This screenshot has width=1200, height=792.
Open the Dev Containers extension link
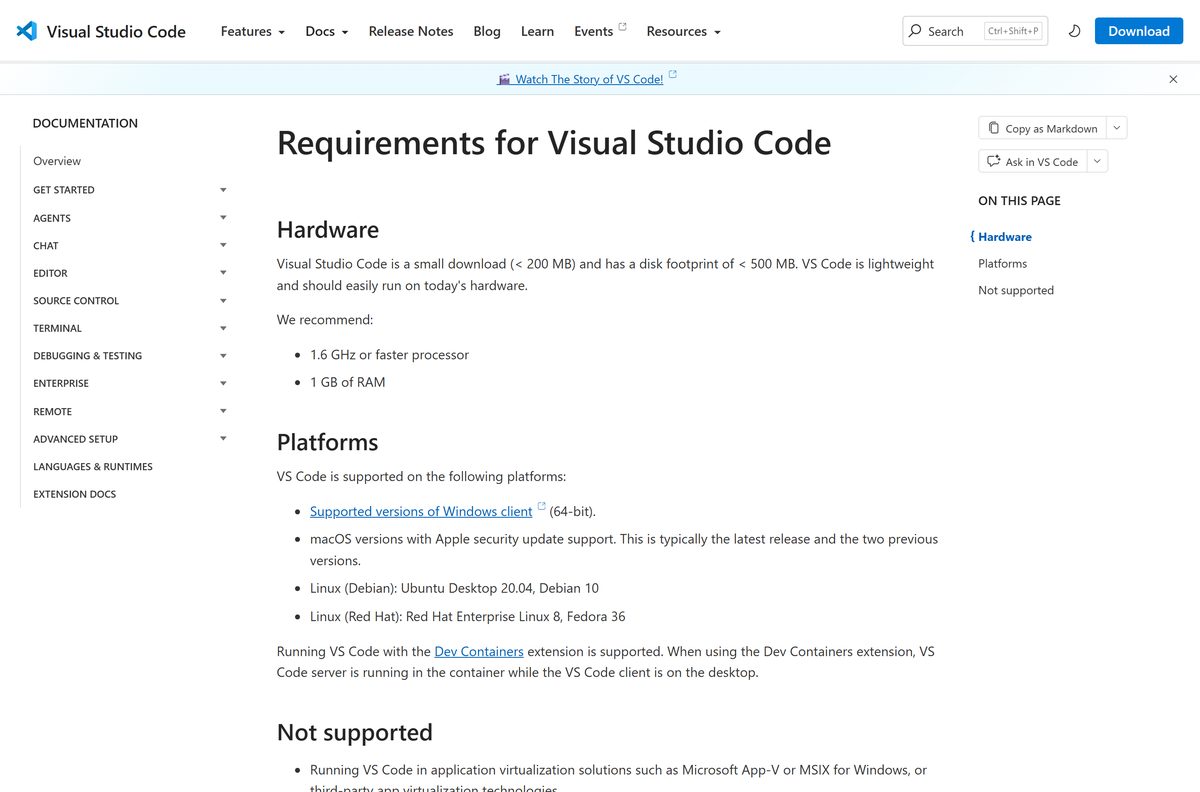[x=479, y=651]
